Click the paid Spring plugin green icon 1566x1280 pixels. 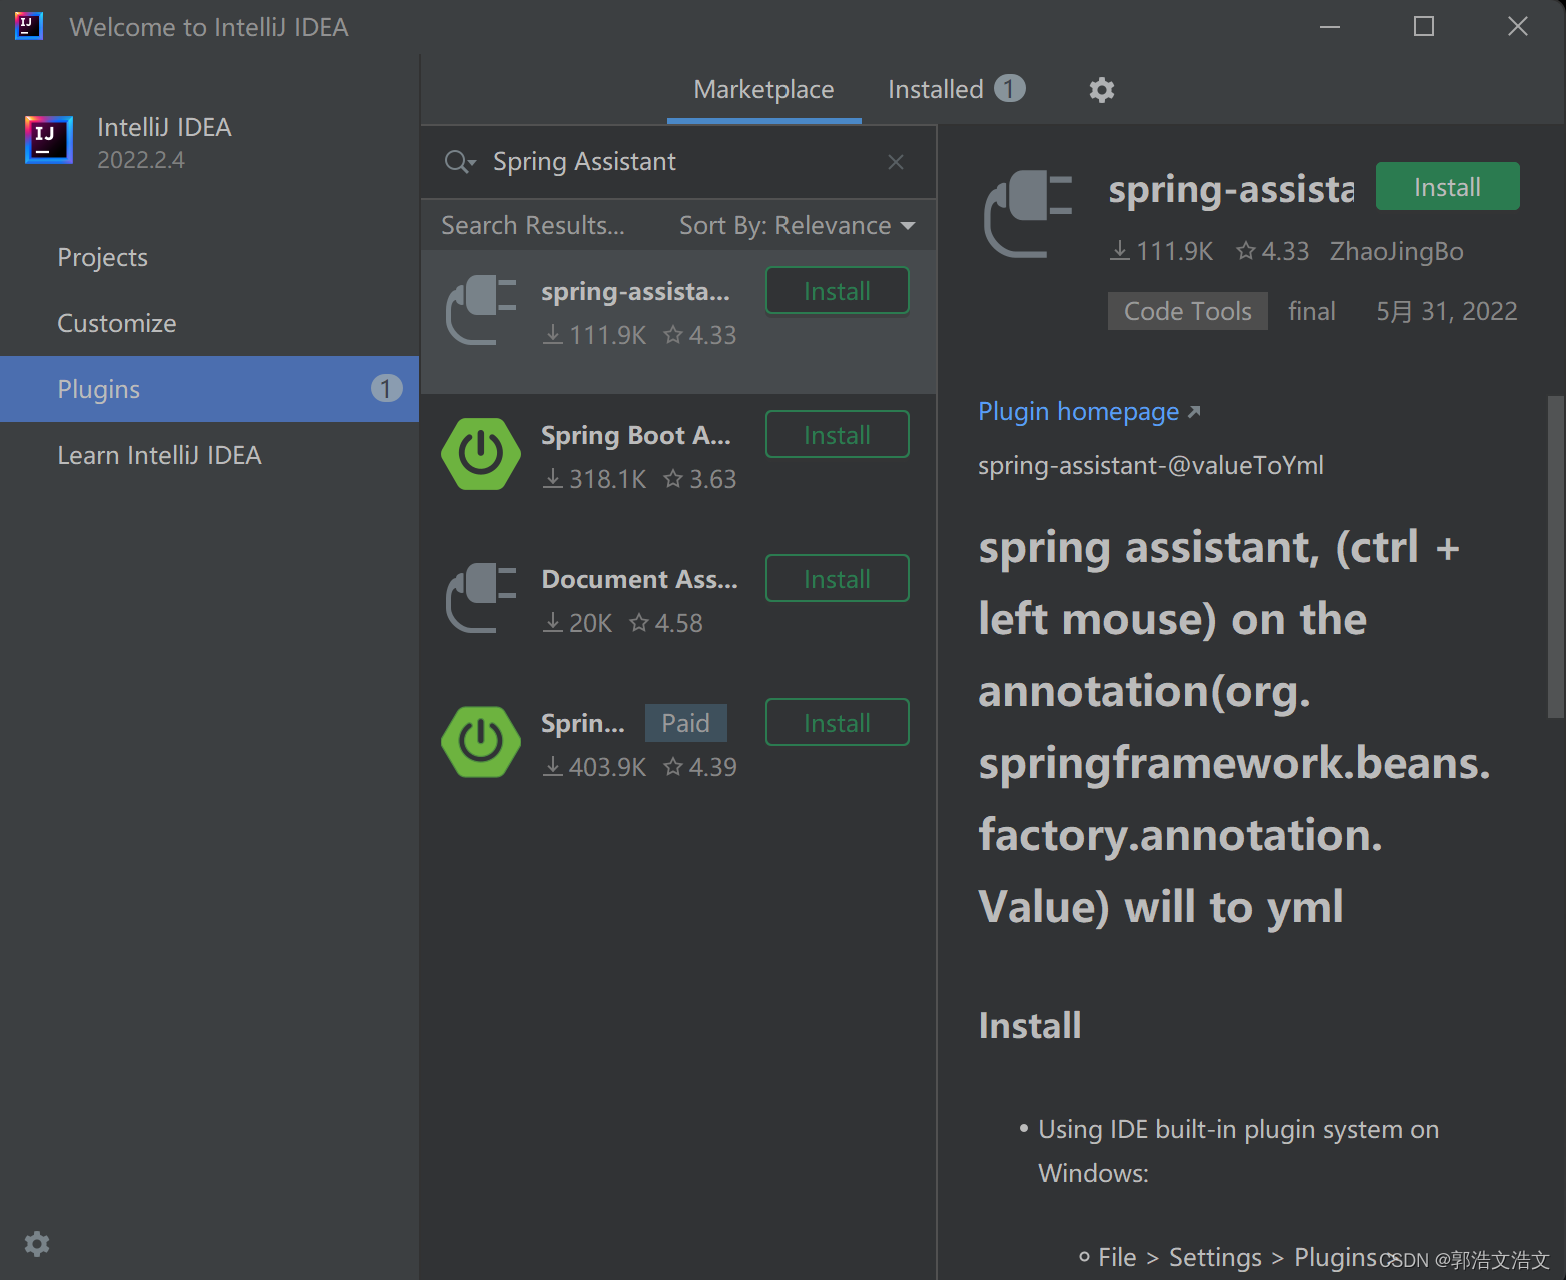click(481, 742)
